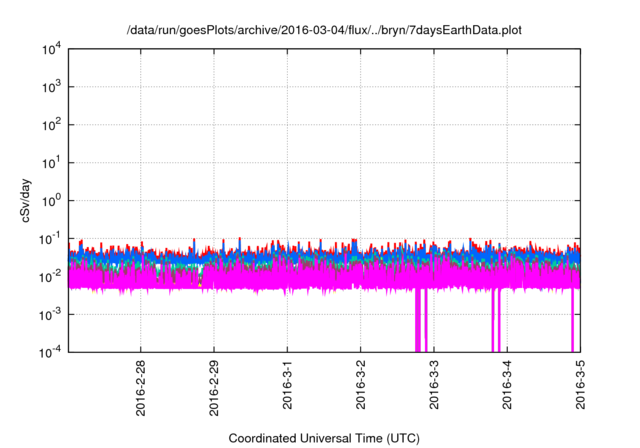This screenshot has height=448, width=640.
Task: Click the 2016-3-3 date label
Action: [x=434, y=385]
